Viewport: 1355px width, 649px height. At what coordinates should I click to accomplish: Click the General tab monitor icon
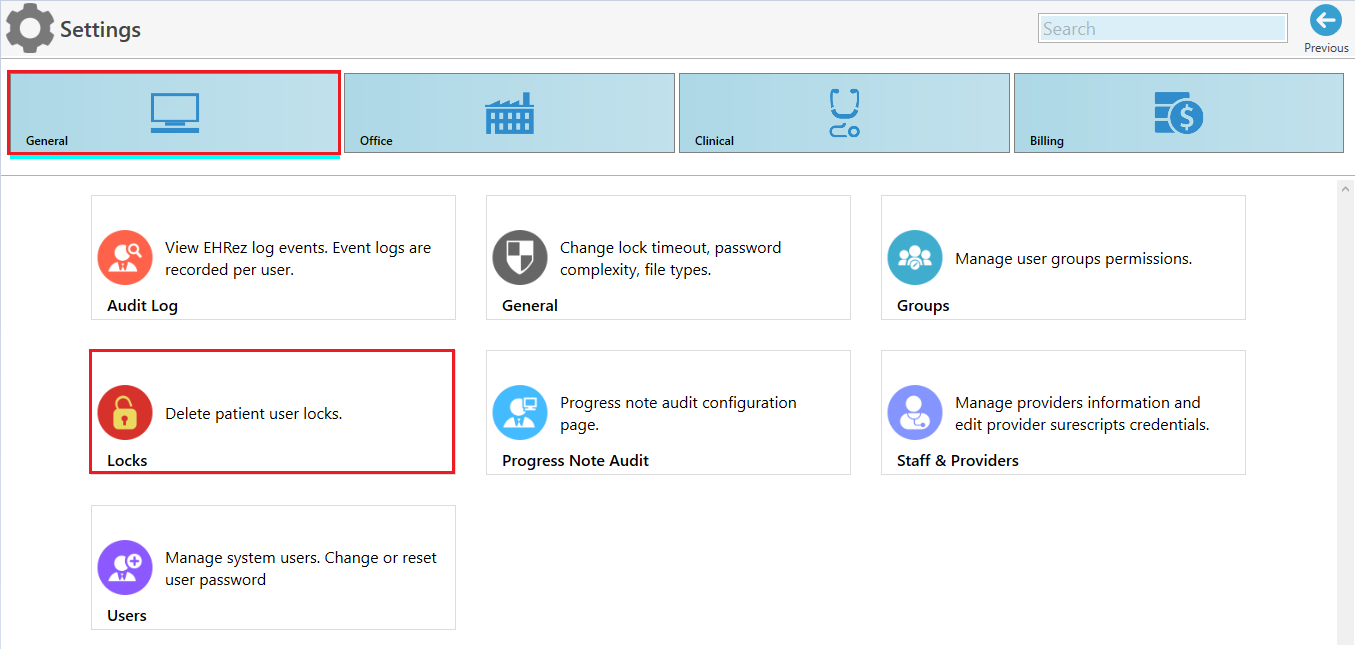175,113
